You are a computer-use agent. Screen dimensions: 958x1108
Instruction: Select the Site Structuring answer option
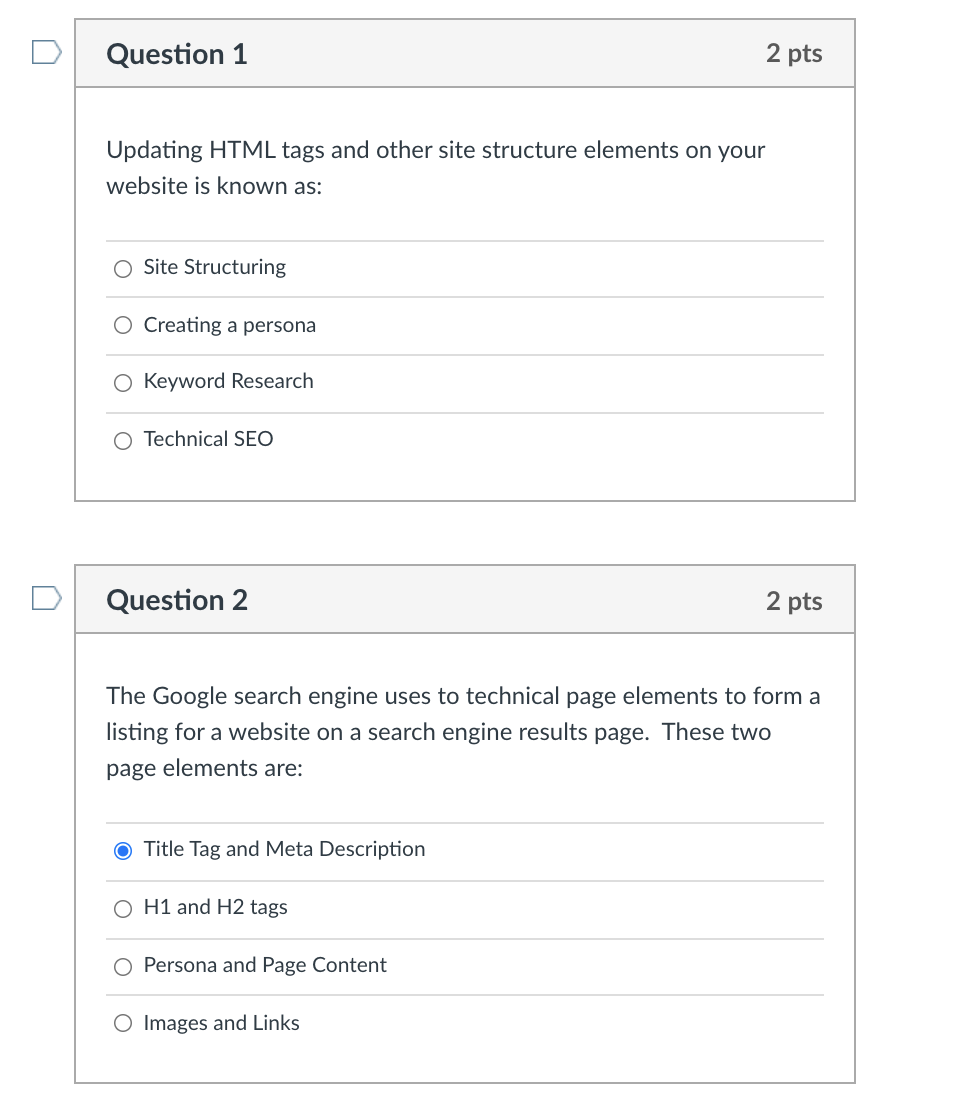(x=122, y=268)
